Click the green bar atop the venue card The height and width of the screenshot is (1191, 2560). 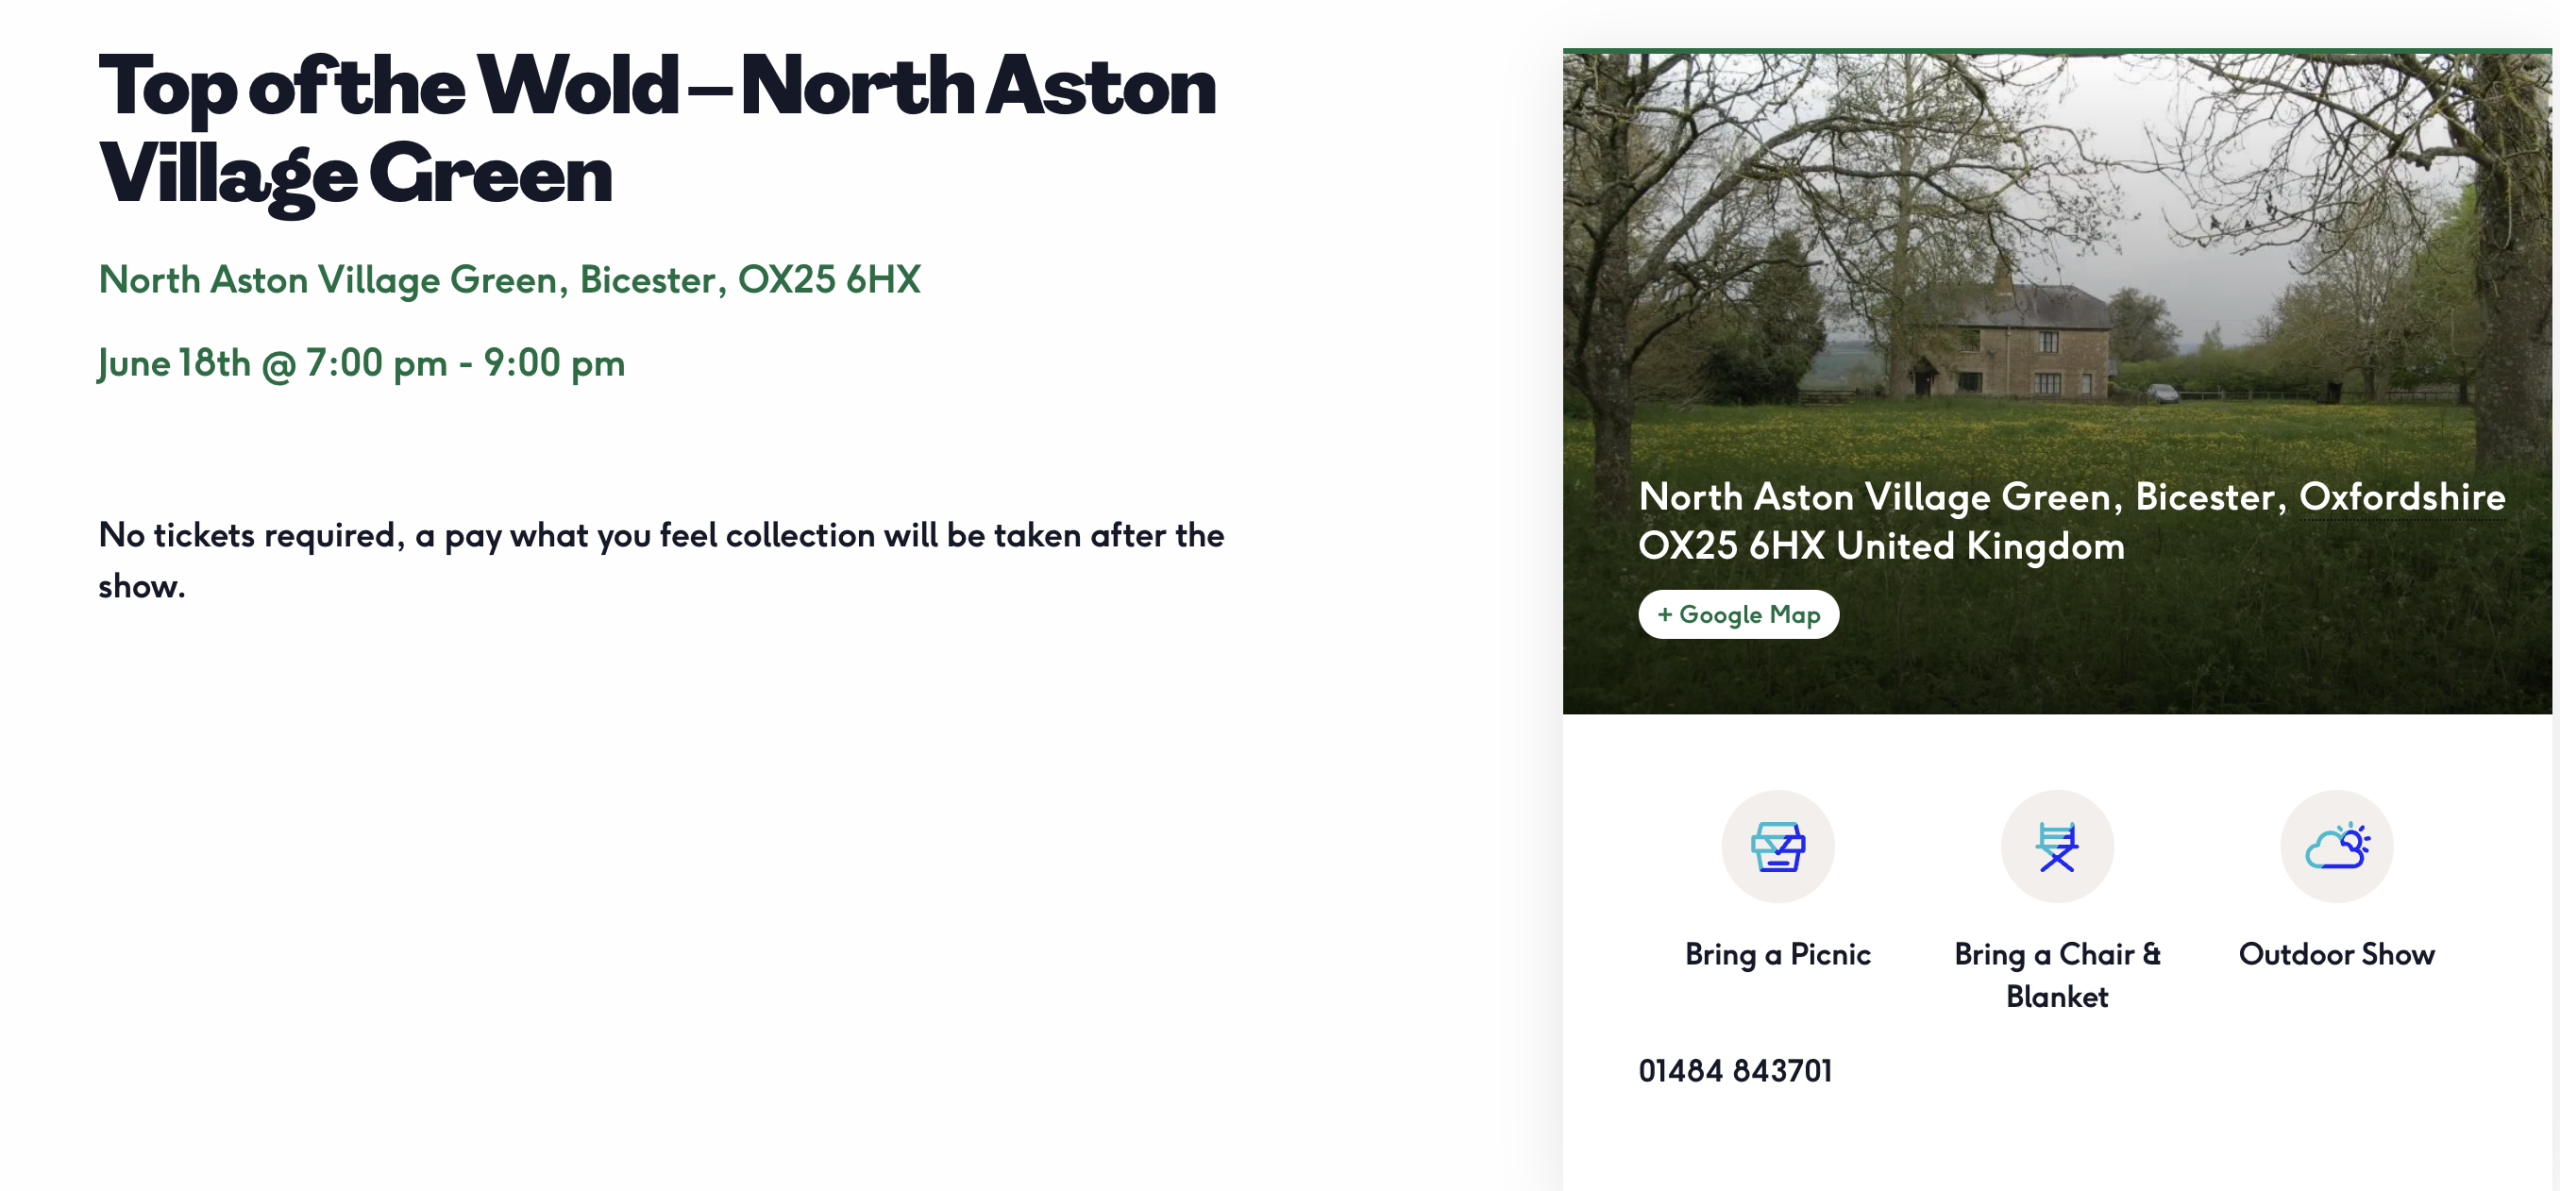point(2057,50)
